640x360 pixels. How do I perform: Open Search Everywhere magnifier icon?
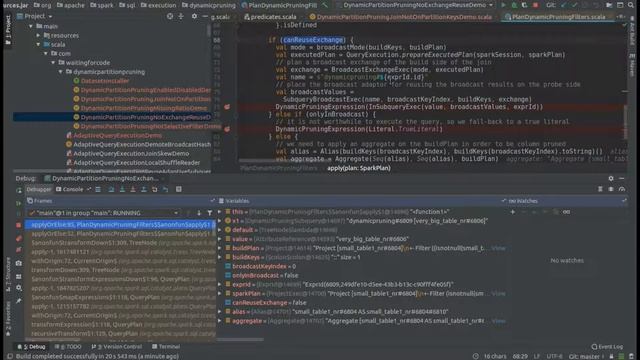coord(630,5)
